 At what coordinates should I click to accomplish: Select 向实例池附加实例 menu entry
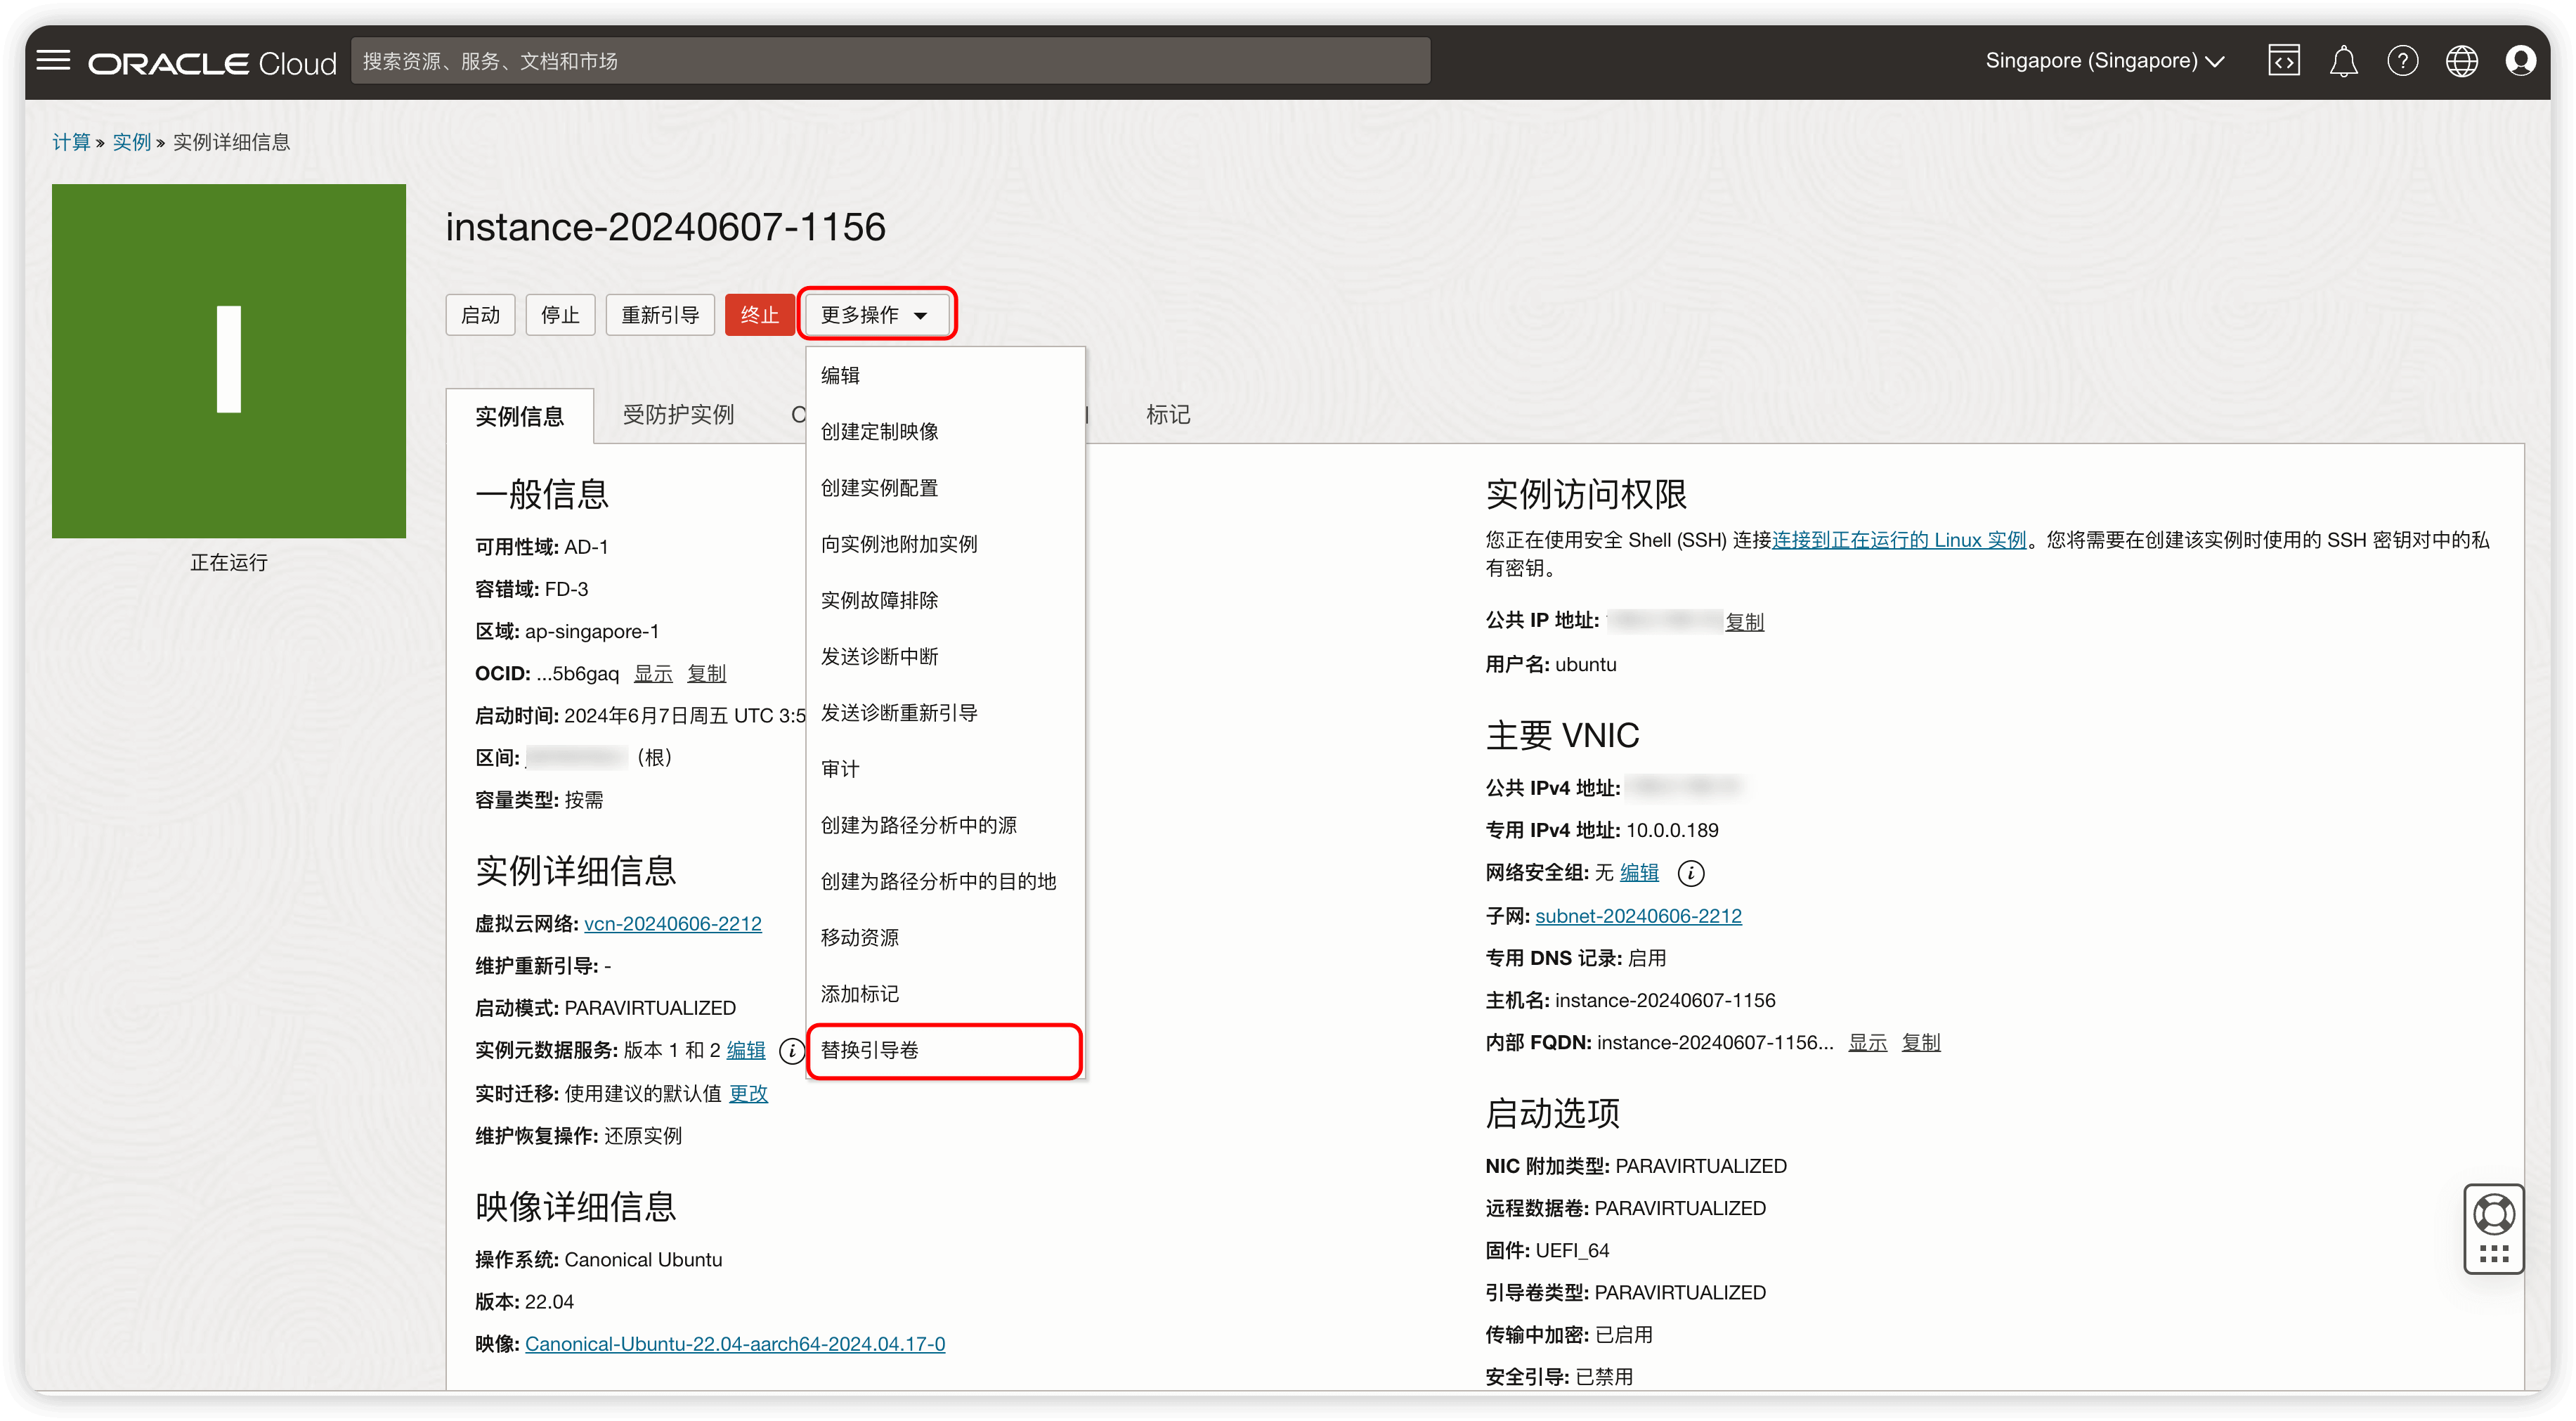coord(945,544)
